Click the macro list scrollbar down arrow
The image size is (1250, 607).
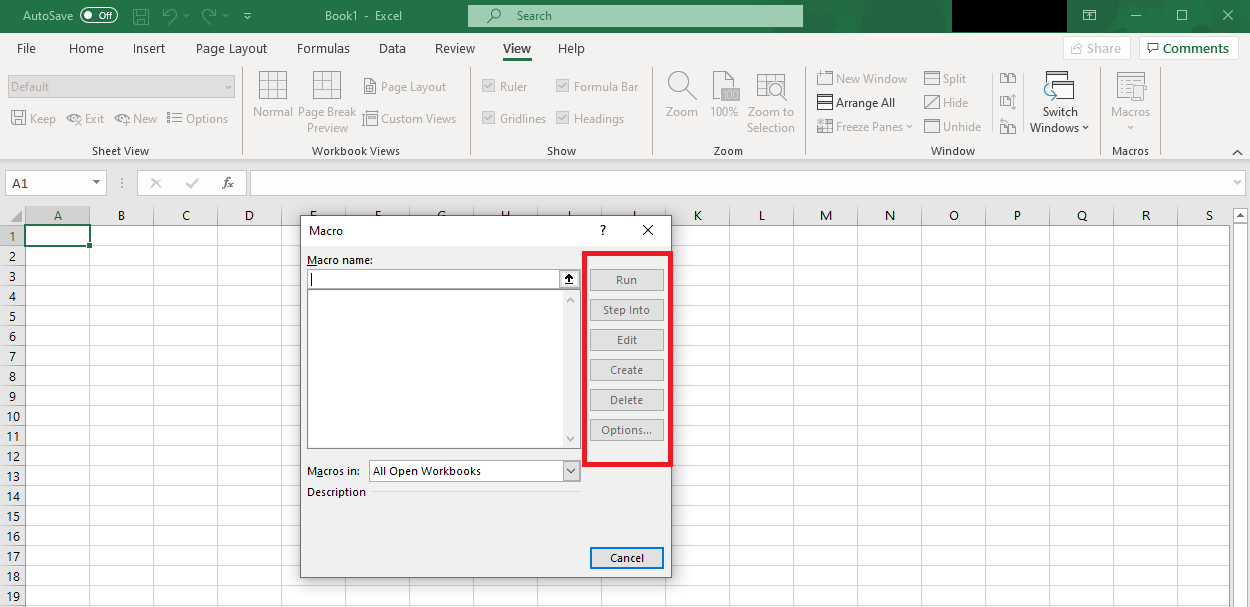[571, 439]
